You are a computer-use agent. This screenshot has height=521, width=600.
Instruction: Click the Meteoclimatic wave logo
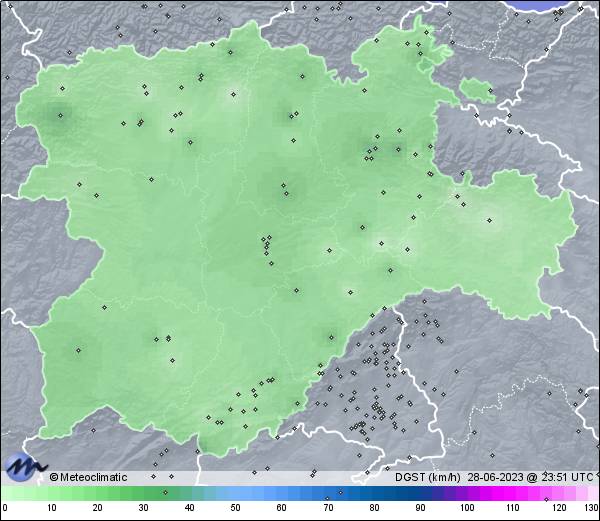25,466
